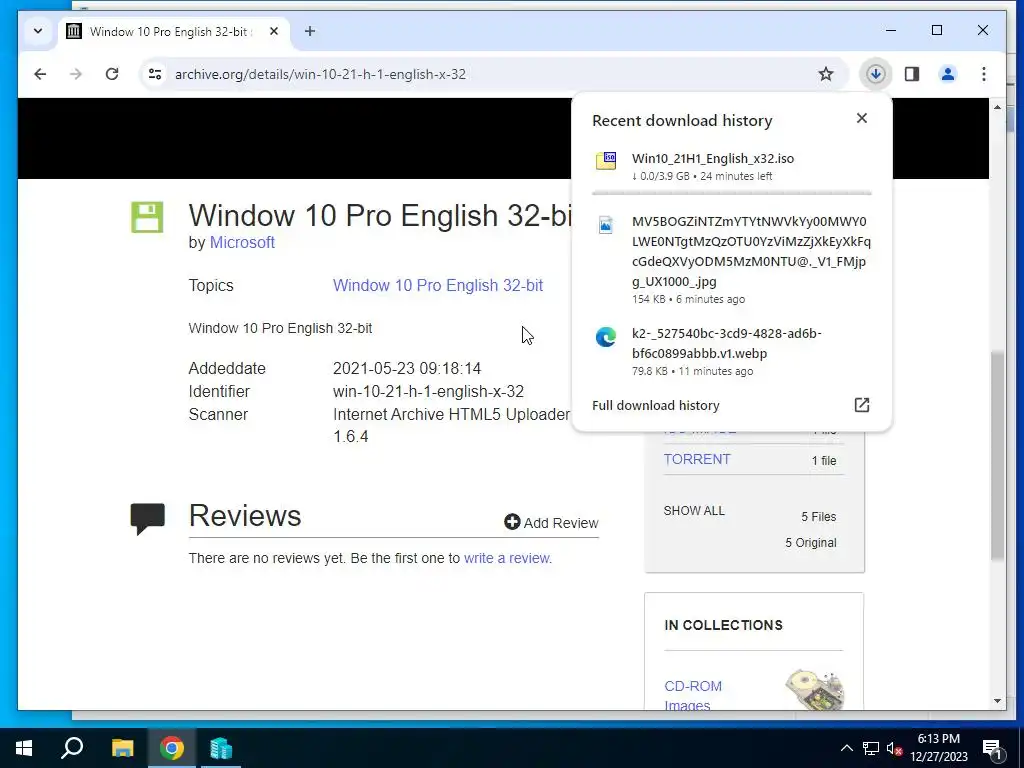Click the Chrome taskbar icon
The height and width of the screenshot is (768, 1024).
(172, 748)
